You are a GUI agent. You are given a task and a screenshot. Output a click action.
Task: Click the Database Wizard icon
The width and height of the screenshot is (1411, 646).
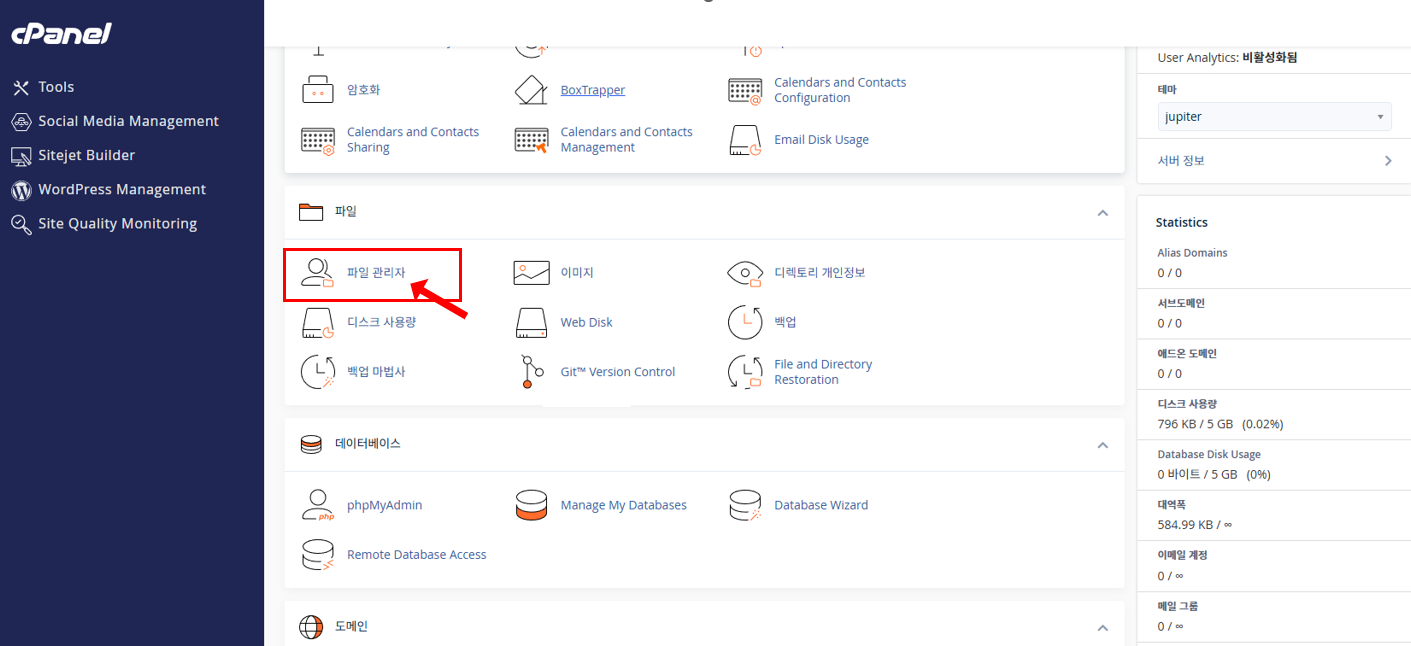point(745,505)
